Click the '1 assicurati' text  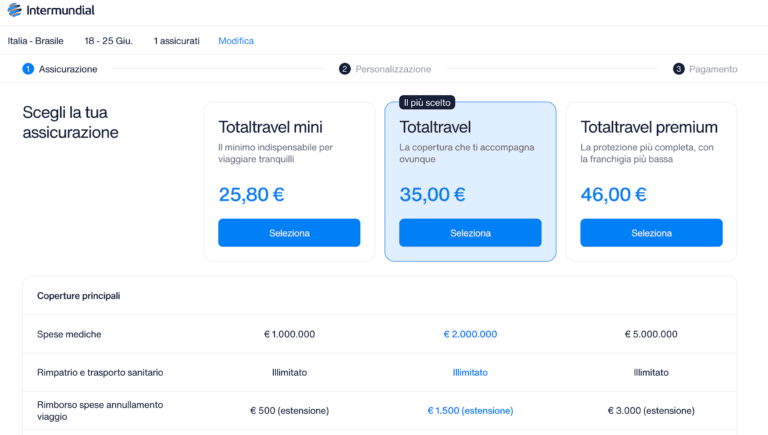[177, 41]
